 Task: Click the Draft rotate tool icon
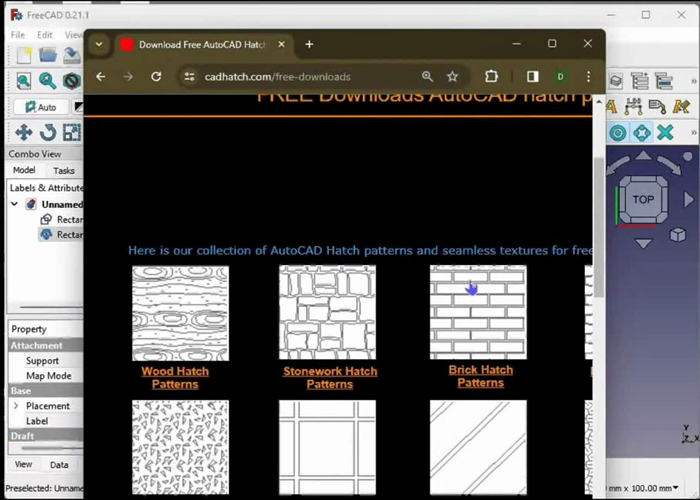pos(47,132)
